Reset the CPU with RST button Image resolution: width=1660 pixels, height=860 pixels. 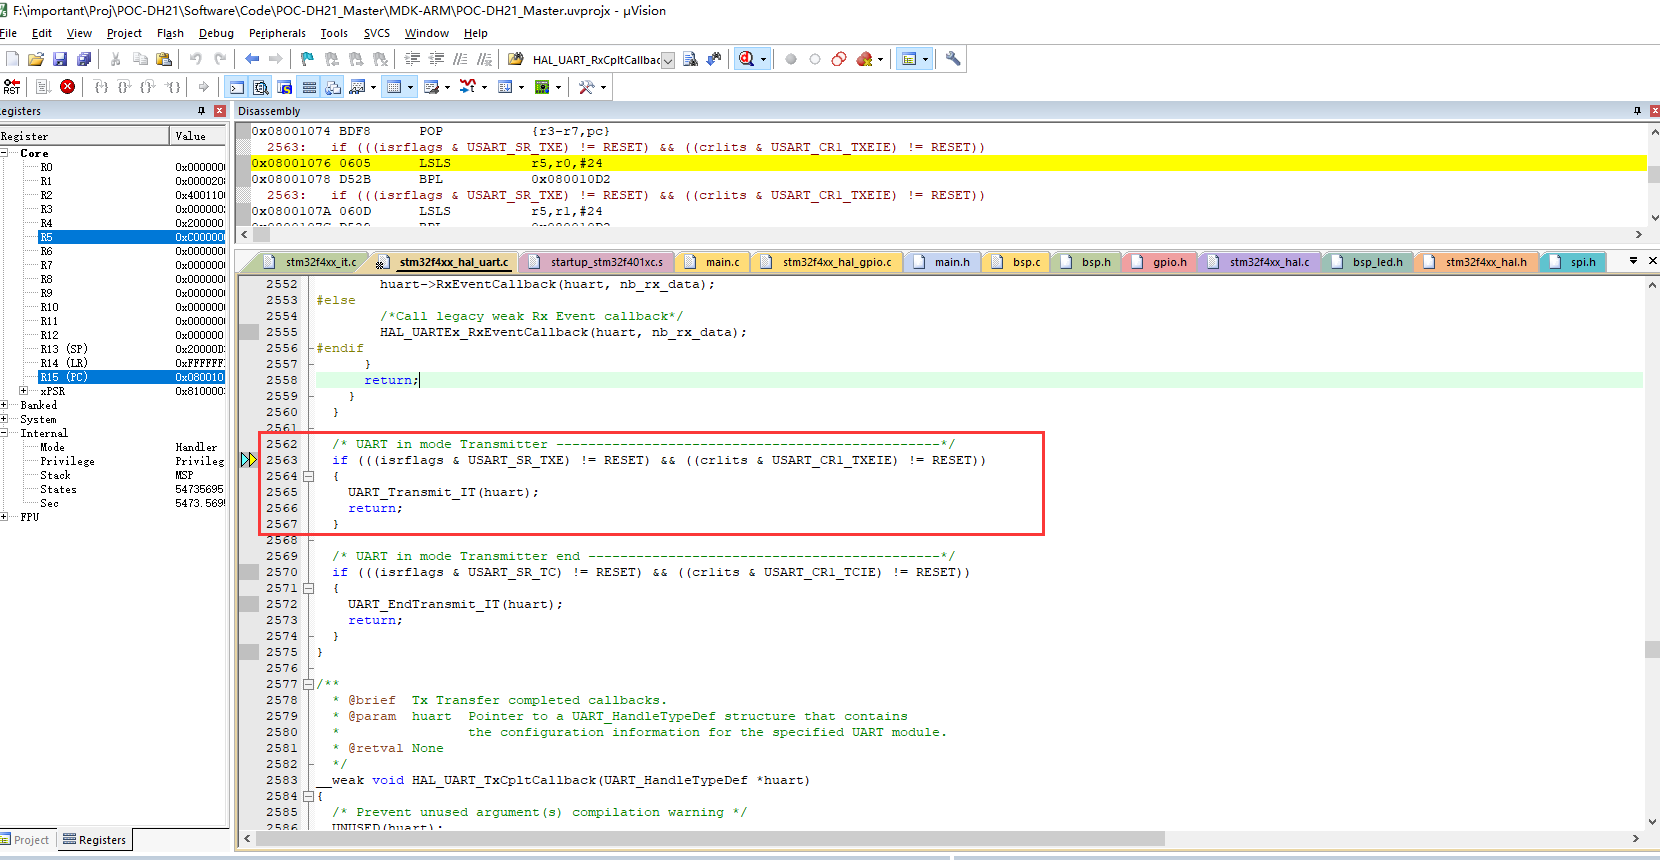click(x=12, y=87)
